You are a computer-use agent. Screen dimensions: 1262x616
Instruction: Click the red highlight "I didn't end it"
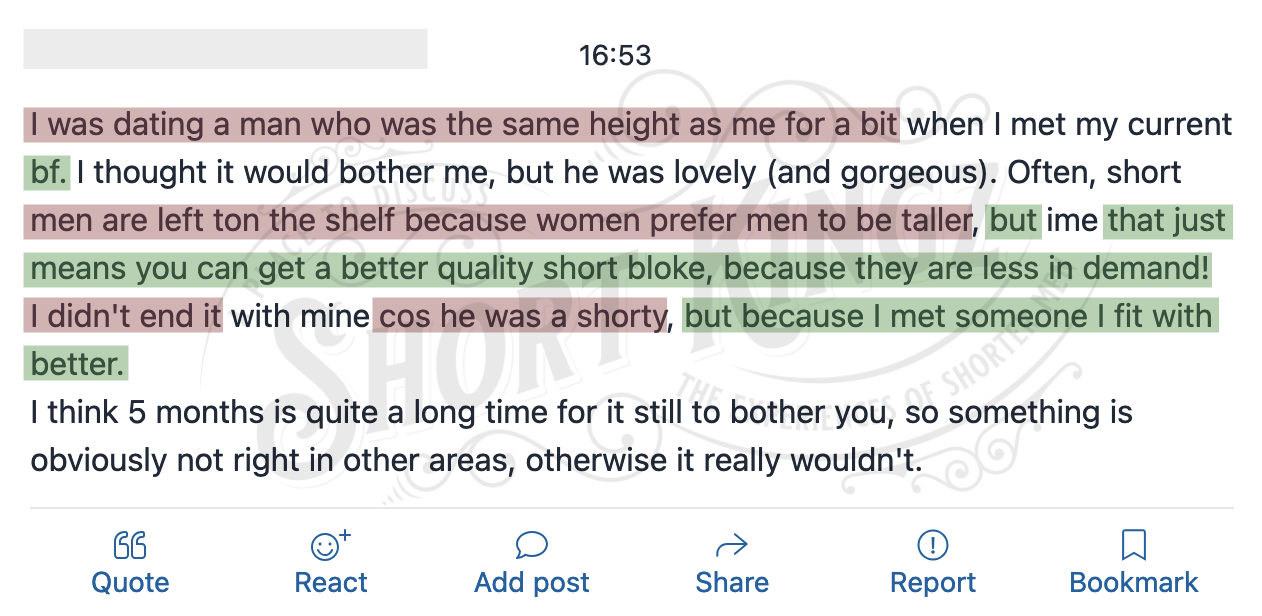coord(124,317)
